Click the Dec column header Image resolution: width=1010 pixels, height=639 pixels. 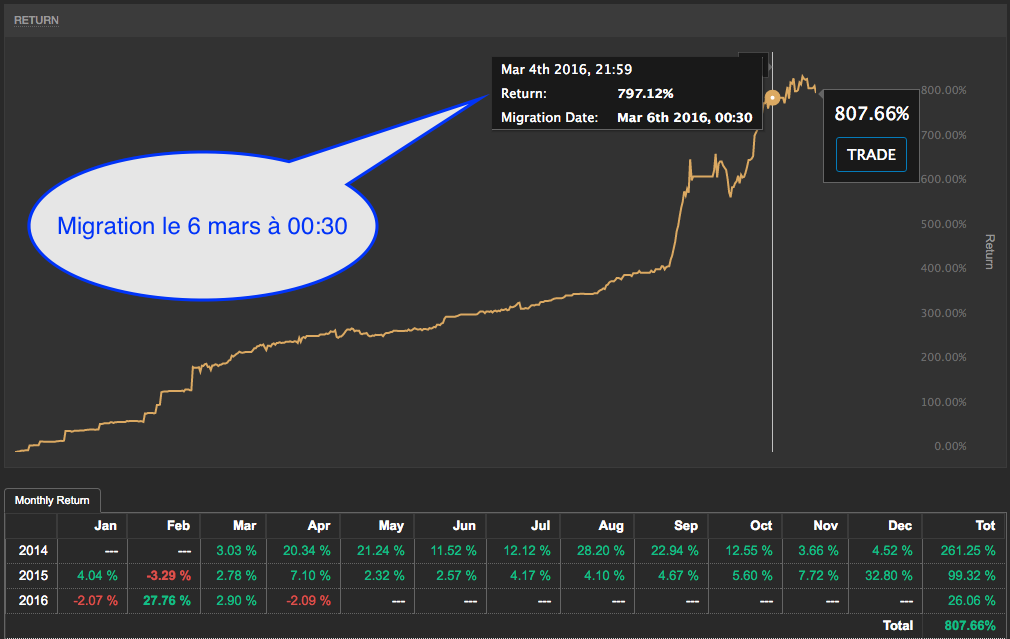(x=899, y=525)
